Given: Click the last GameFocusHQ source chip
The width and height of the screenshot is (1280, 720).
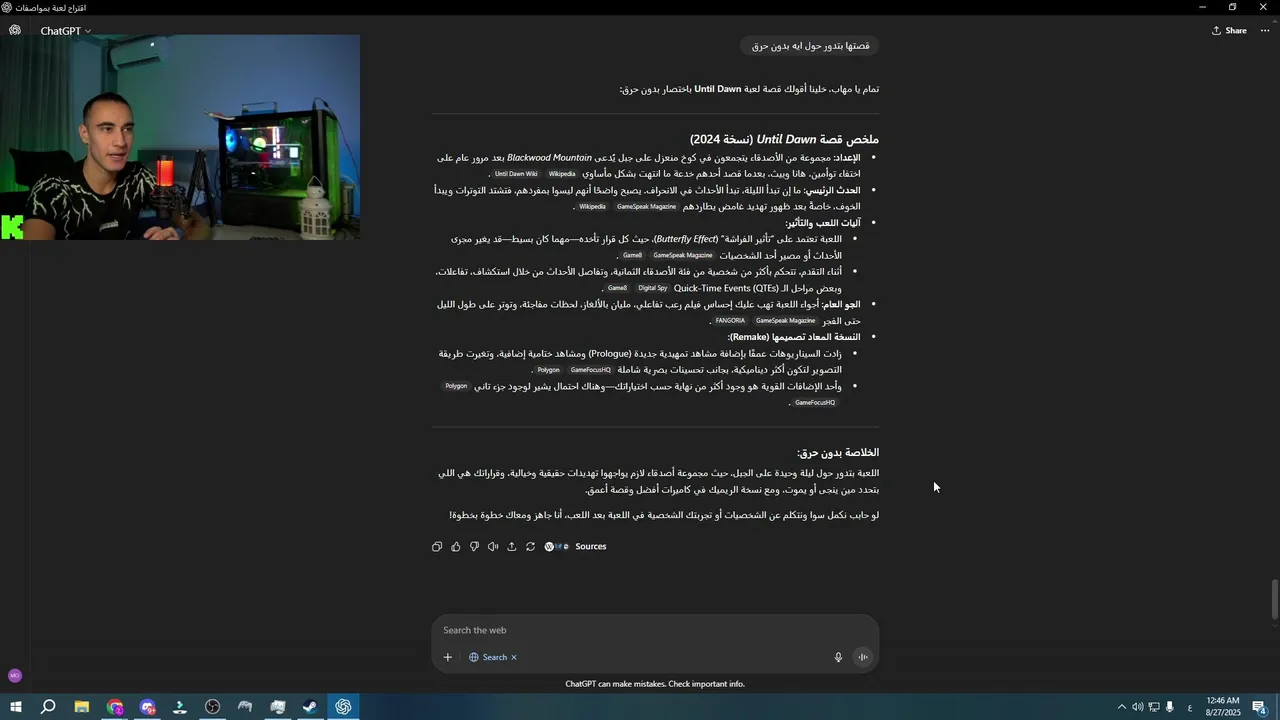Looking at the screenshot, I should (x=815, y=403).
